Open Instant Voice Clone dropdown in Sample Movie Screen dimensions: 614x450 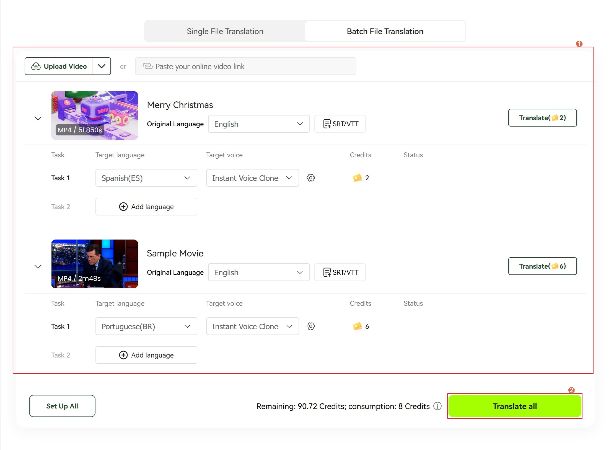coord(252,326)
